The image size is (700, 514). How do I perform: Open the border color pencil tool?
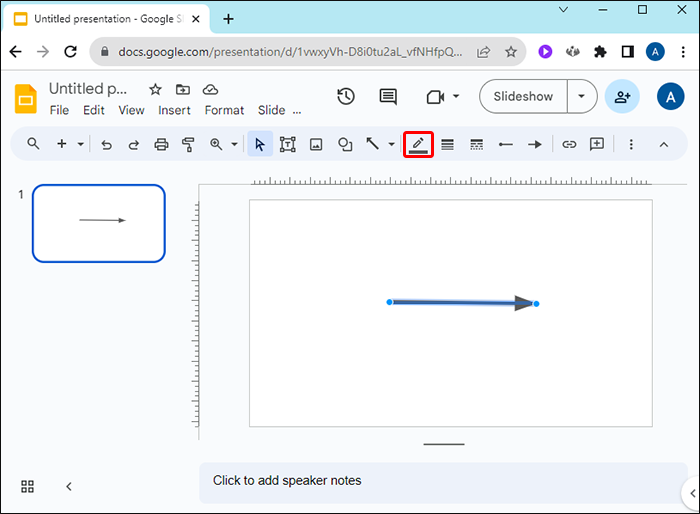pos(418,144)
